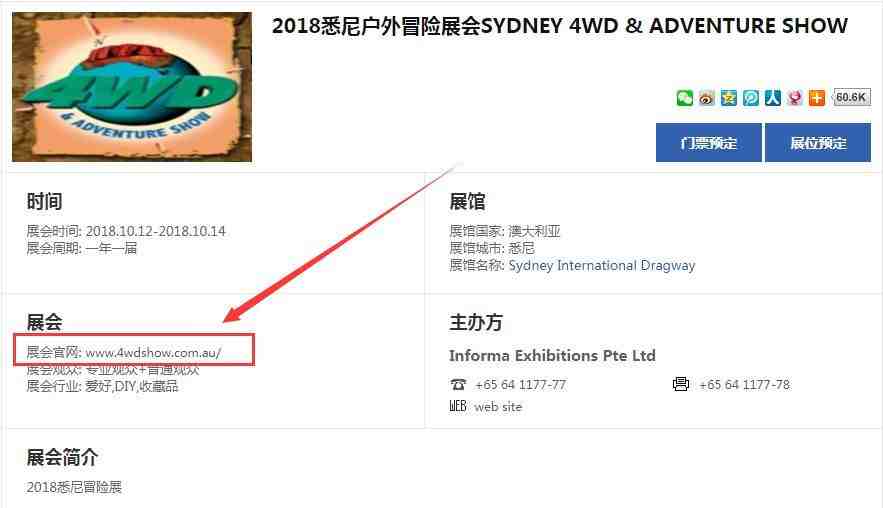883x508 pixels.
Task: Share to Renren icon
Action: click(773, 98)
